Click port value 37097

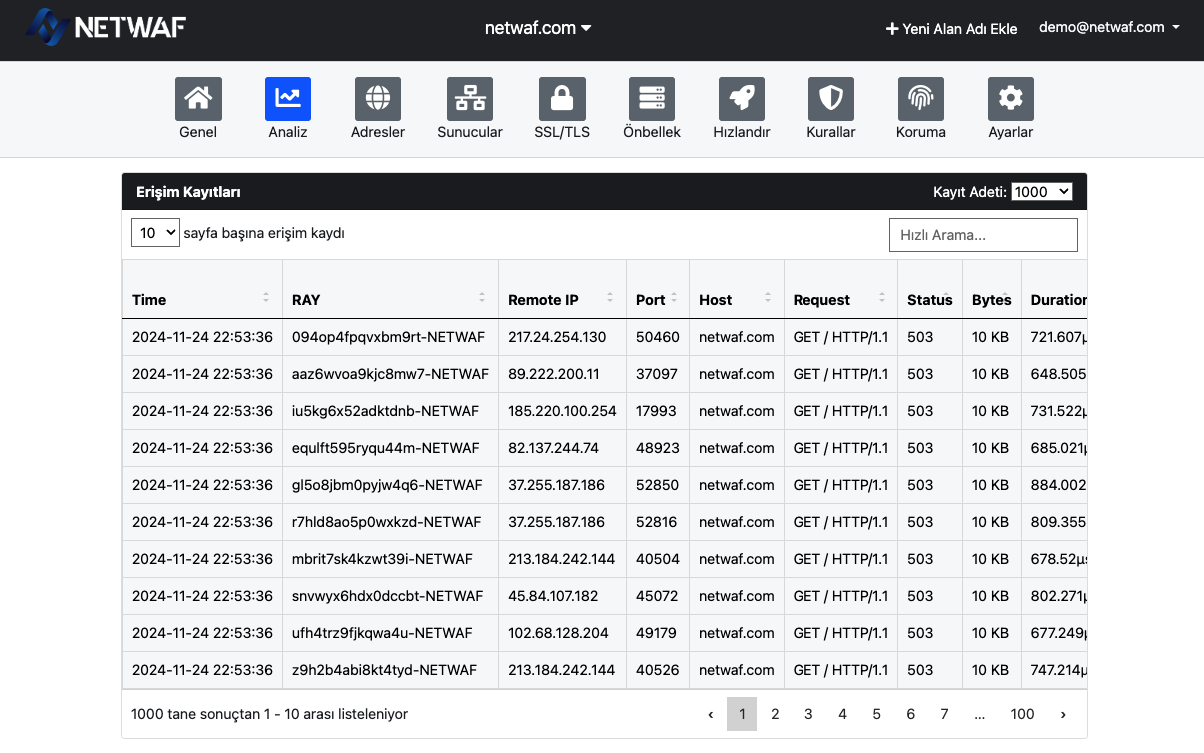pos(657,374)
